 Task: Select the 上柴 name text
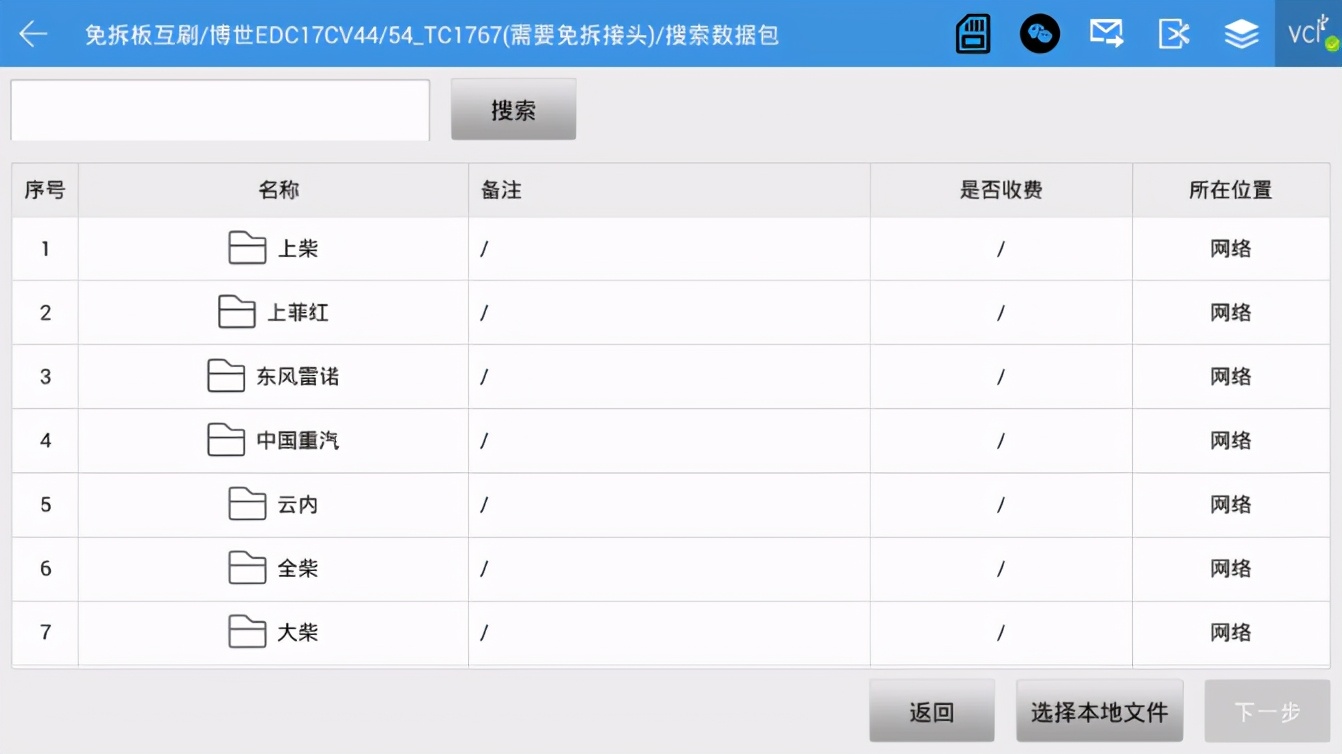[298, 249]
